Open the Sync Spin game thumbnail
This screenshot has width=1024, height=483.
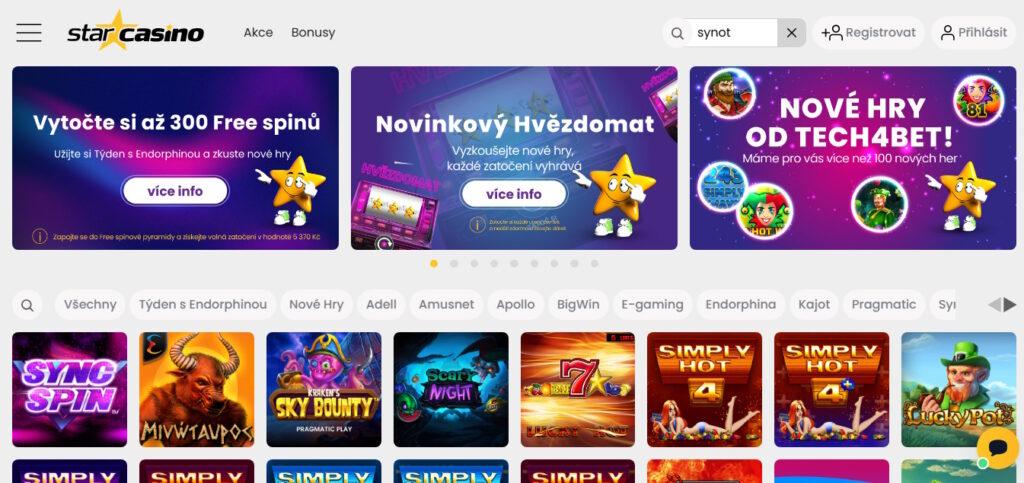[x=70, y=390]
